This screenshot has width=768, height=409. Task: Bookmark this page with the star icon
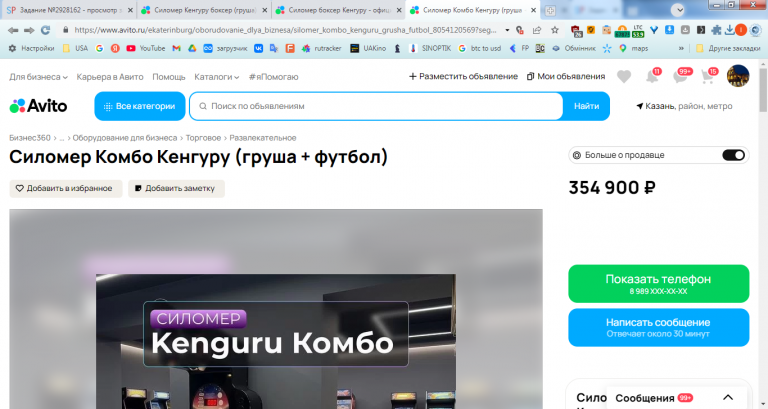pos(554,30)
